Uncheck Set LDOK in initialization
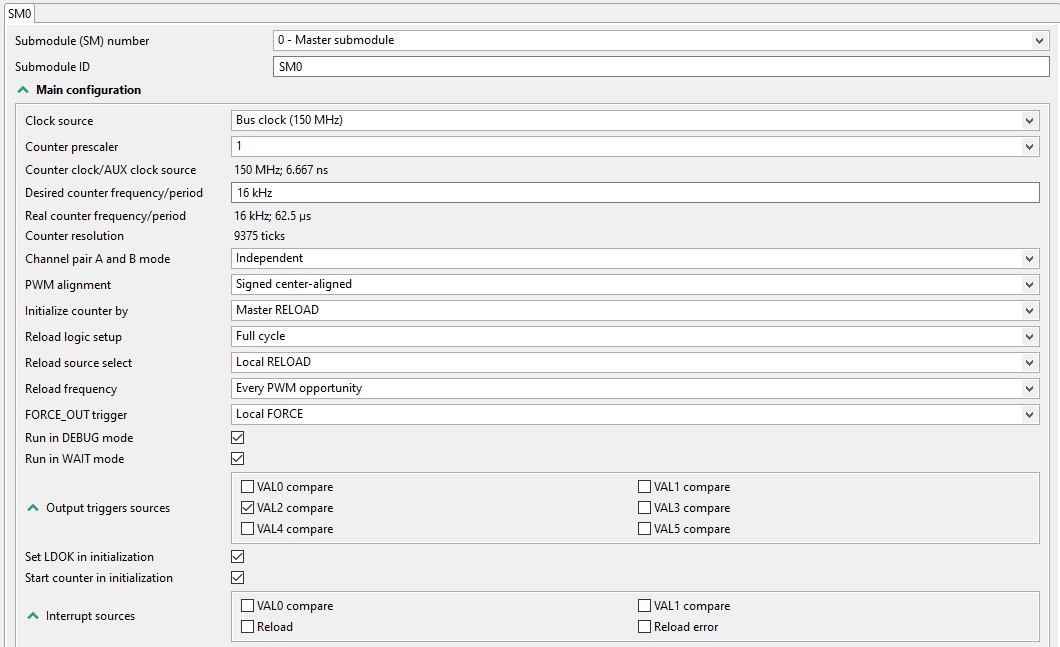 coord(238,557)
